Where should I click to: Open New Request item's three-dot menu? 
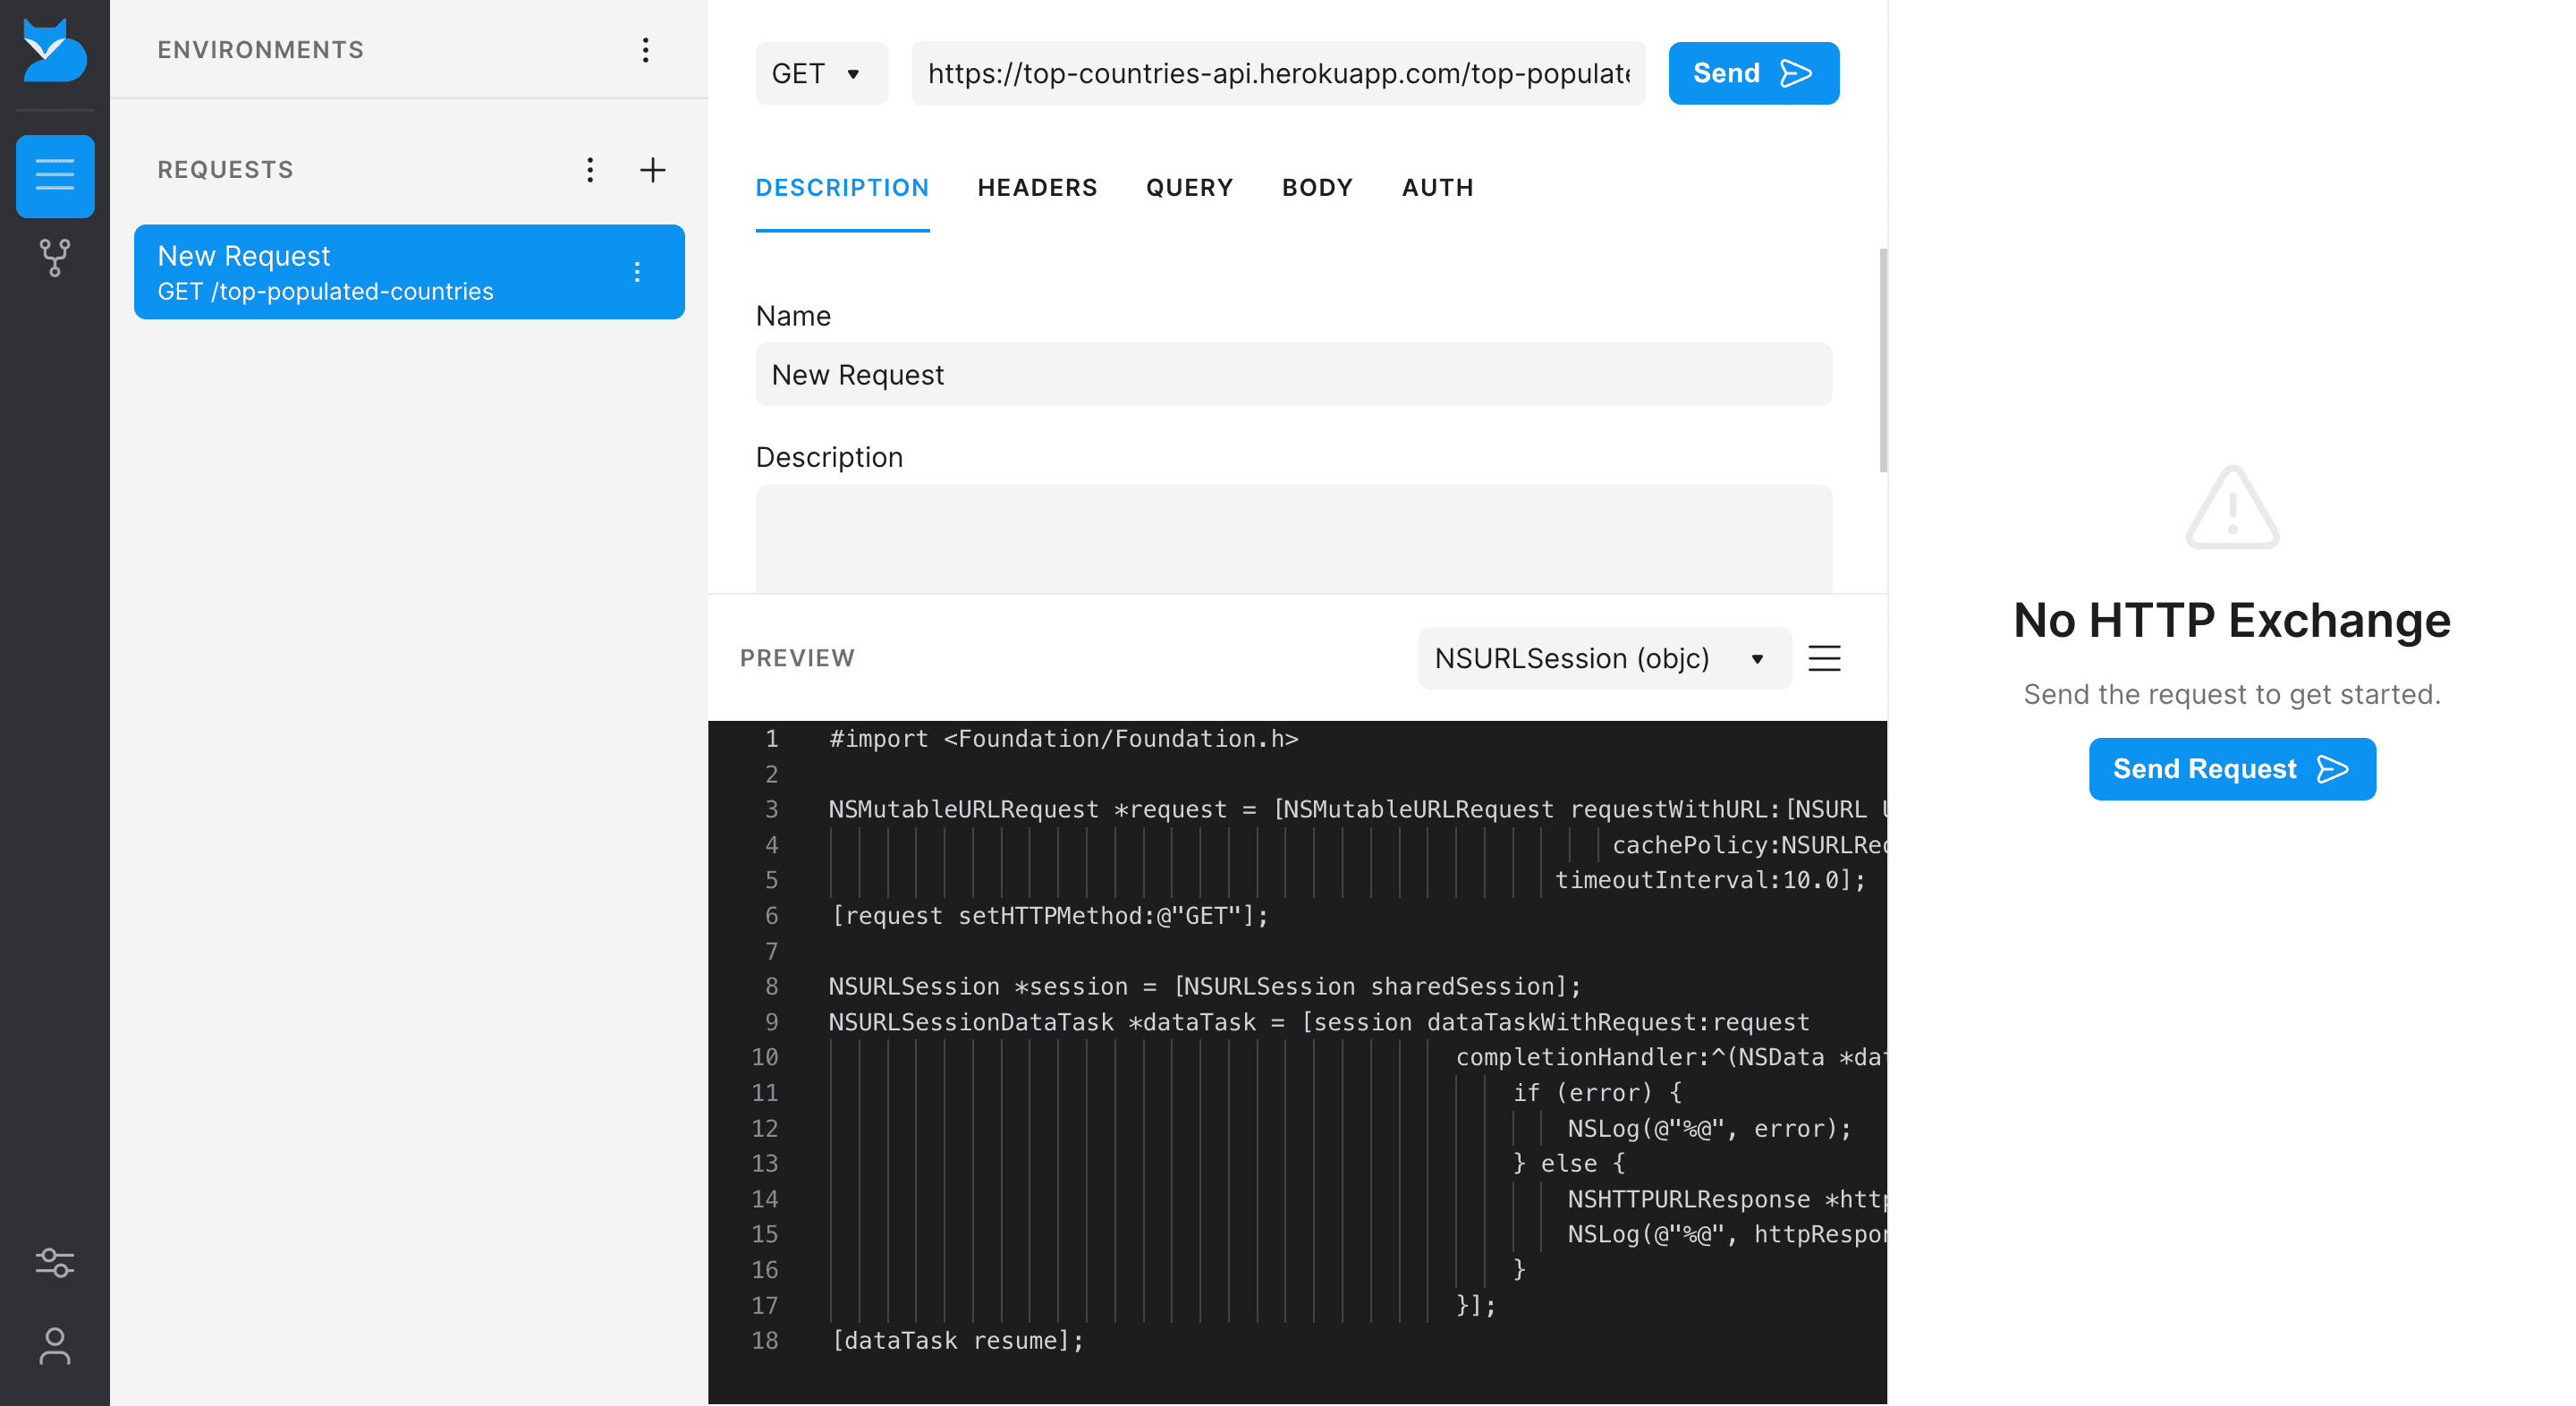637,272
